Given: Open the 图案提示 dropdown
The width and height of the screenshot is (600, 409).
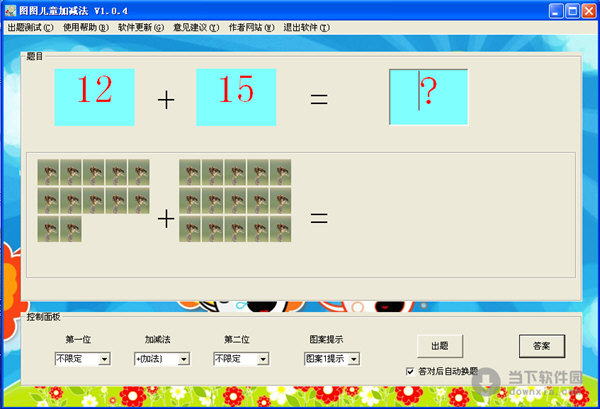Looking at the screenshot, I should pyautogui.click(x=353, y=358).
